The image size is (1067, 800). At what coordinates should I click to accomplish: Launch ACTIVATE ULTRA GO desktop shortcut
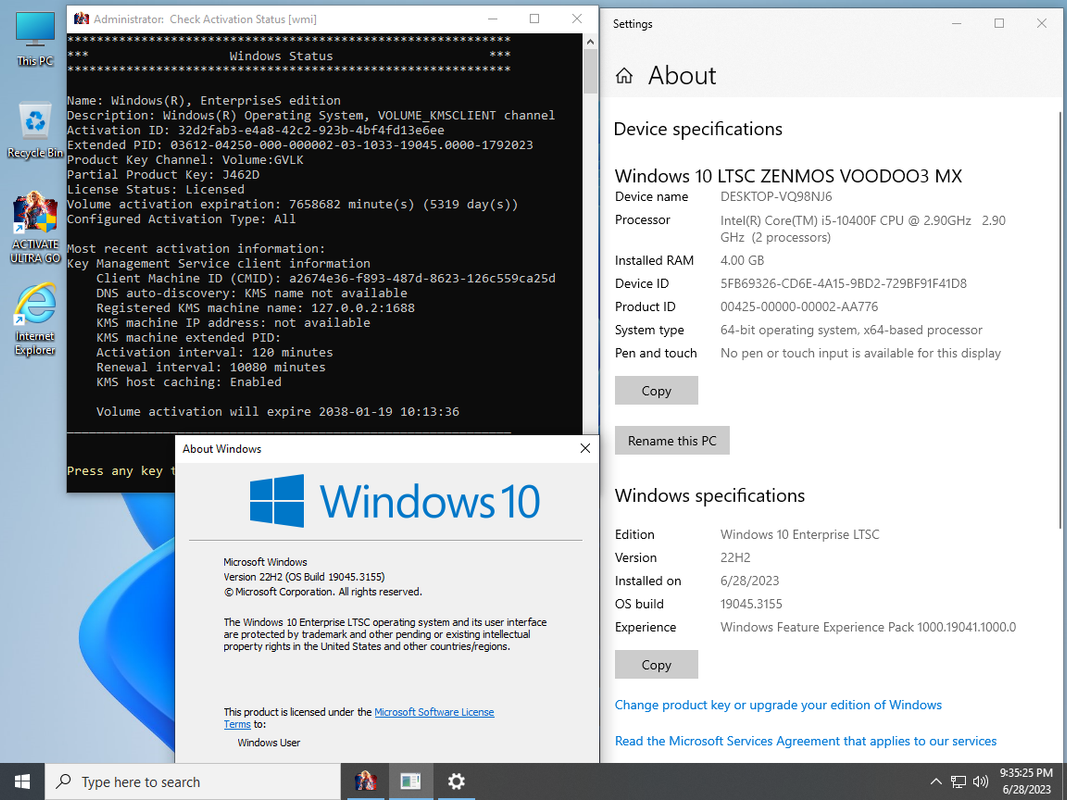(x=35, y=228)
